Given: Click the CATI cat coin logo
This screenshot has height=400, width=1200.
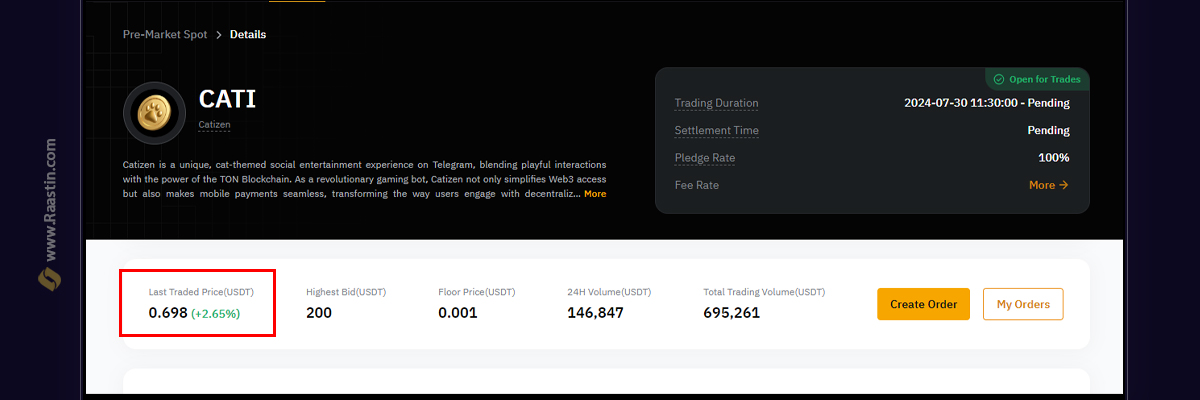Looking at the screenshot, I should 154,112.
